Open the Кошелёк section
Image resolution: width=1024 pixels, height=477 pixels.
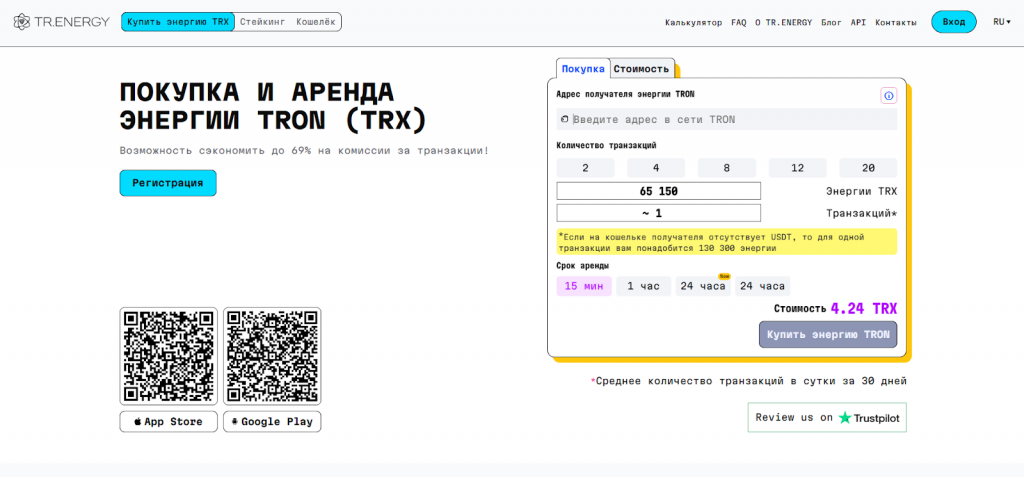coord(315,22)
